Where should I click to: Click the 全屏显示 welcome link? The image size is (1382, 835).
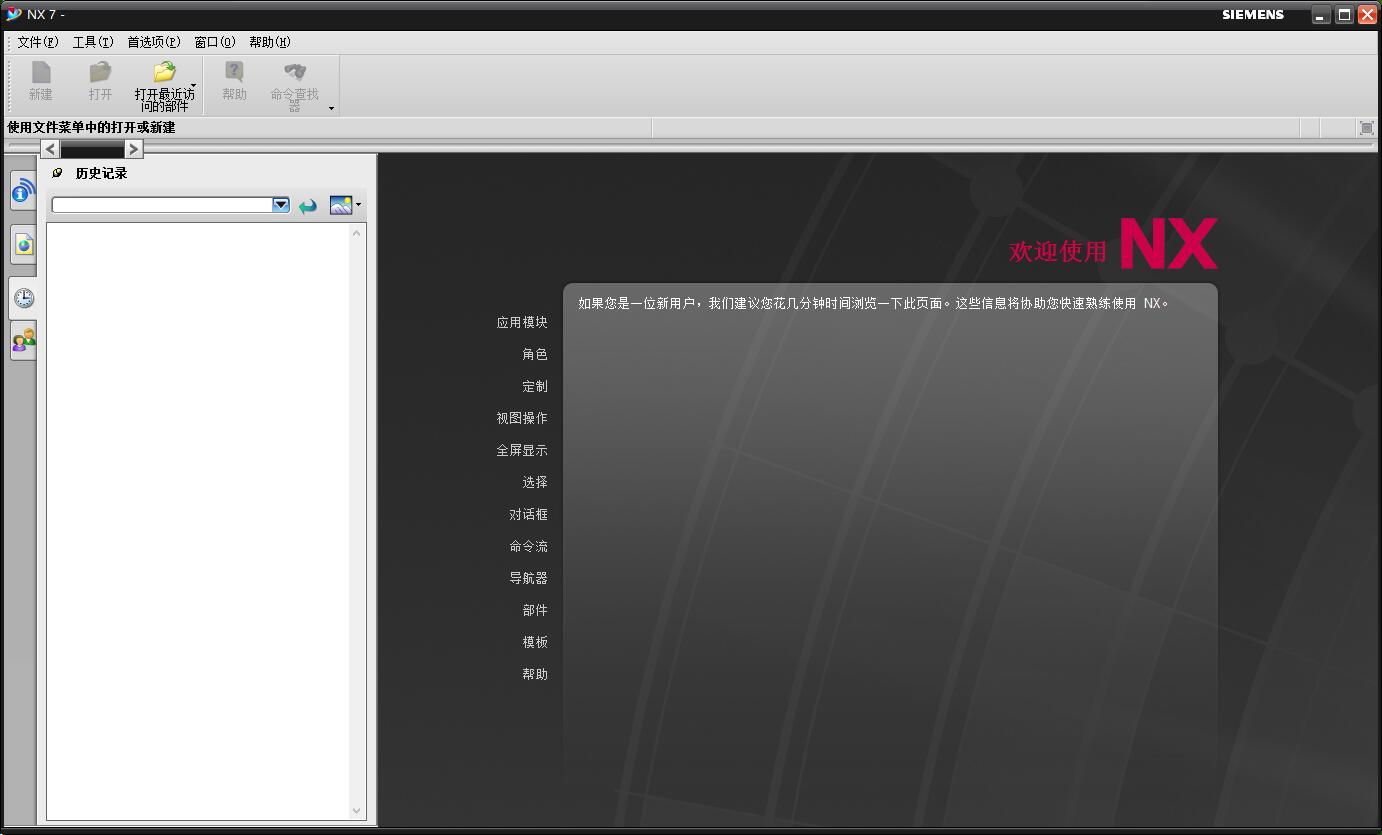(522, 450)
